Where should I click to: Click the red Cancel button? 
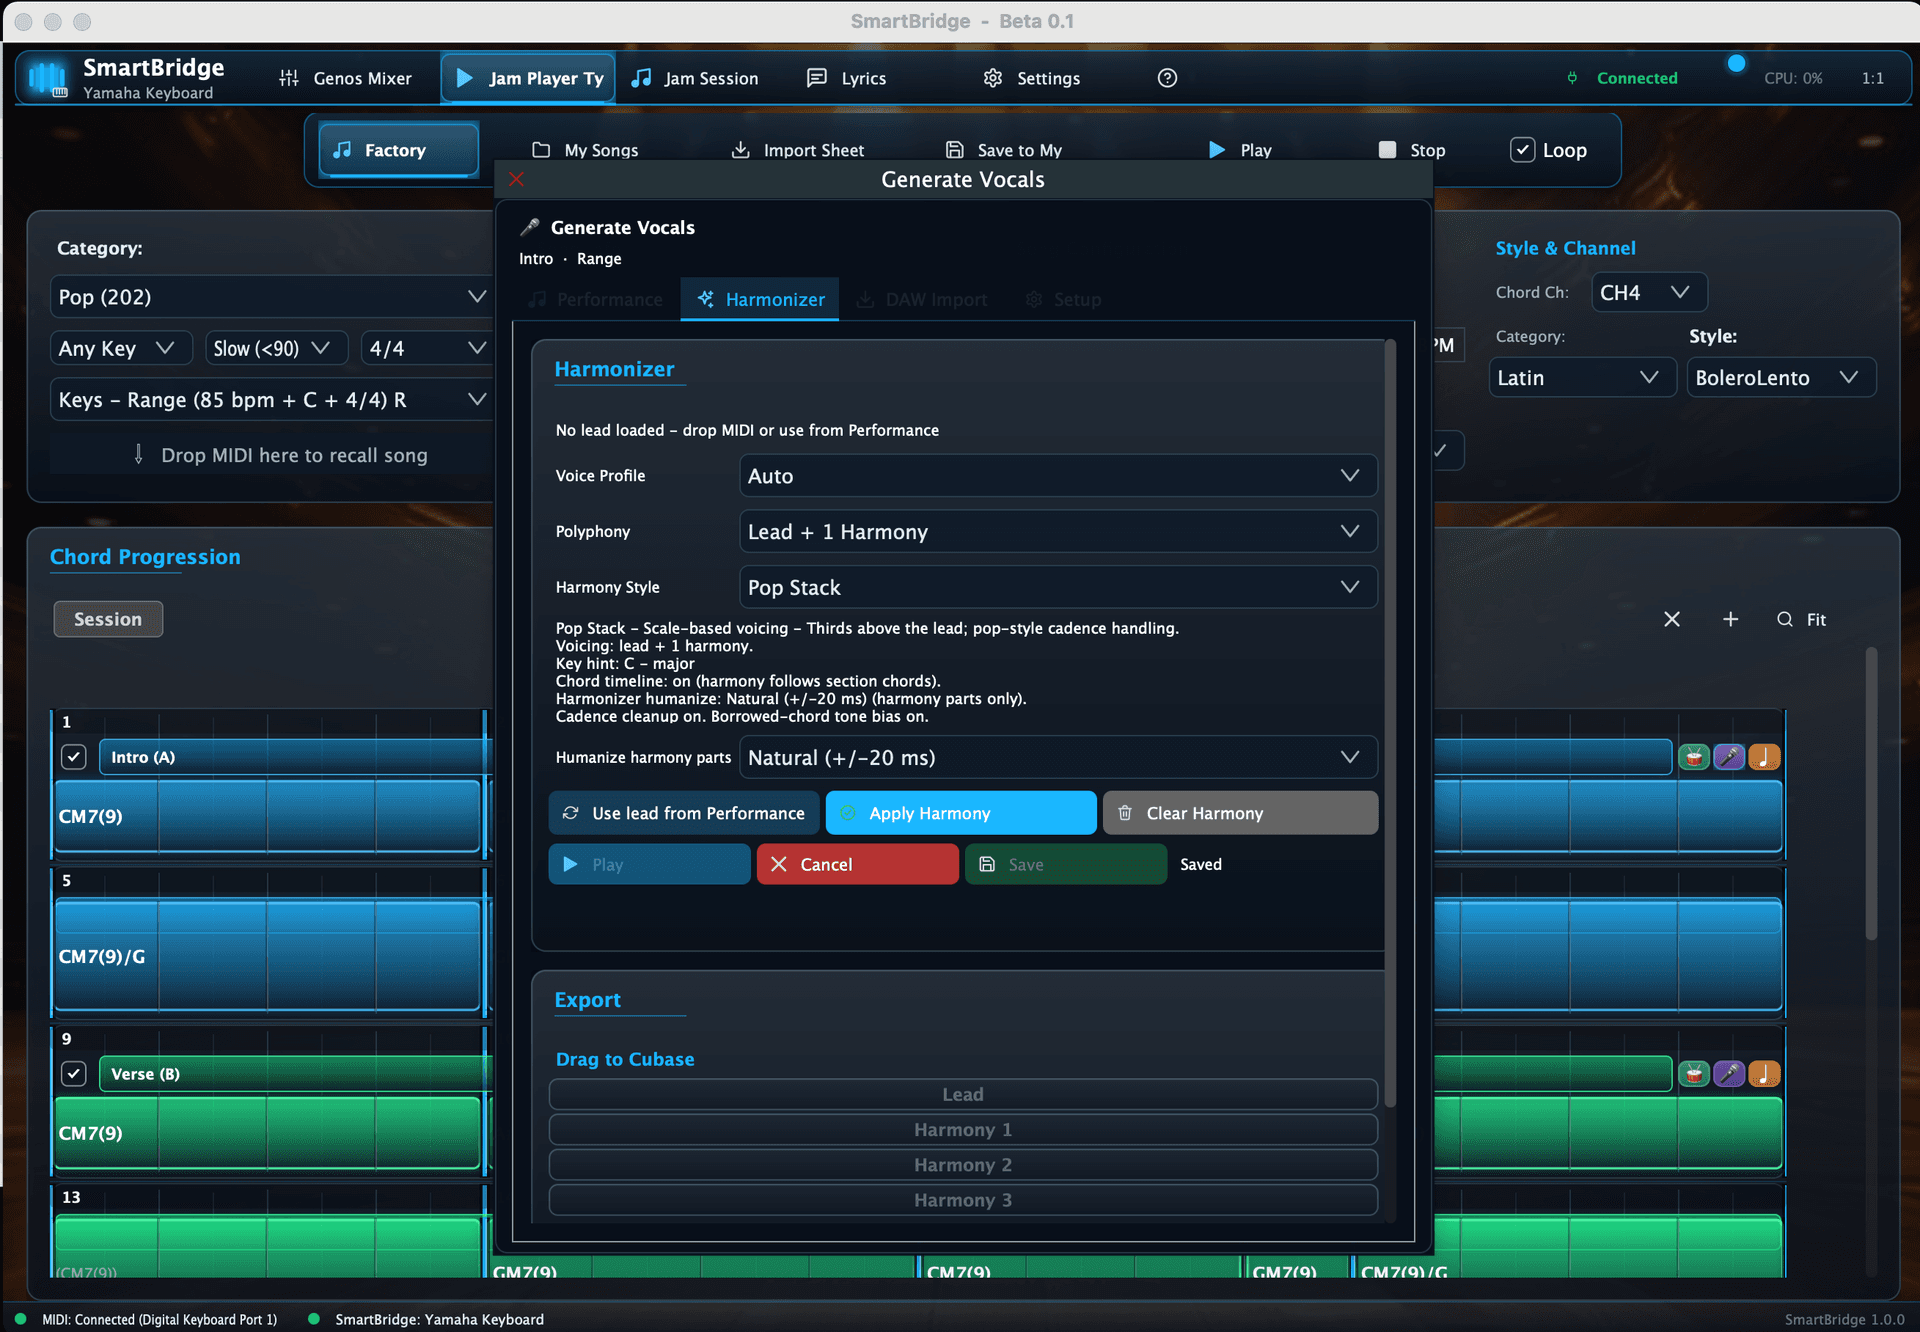pos(857,864)
